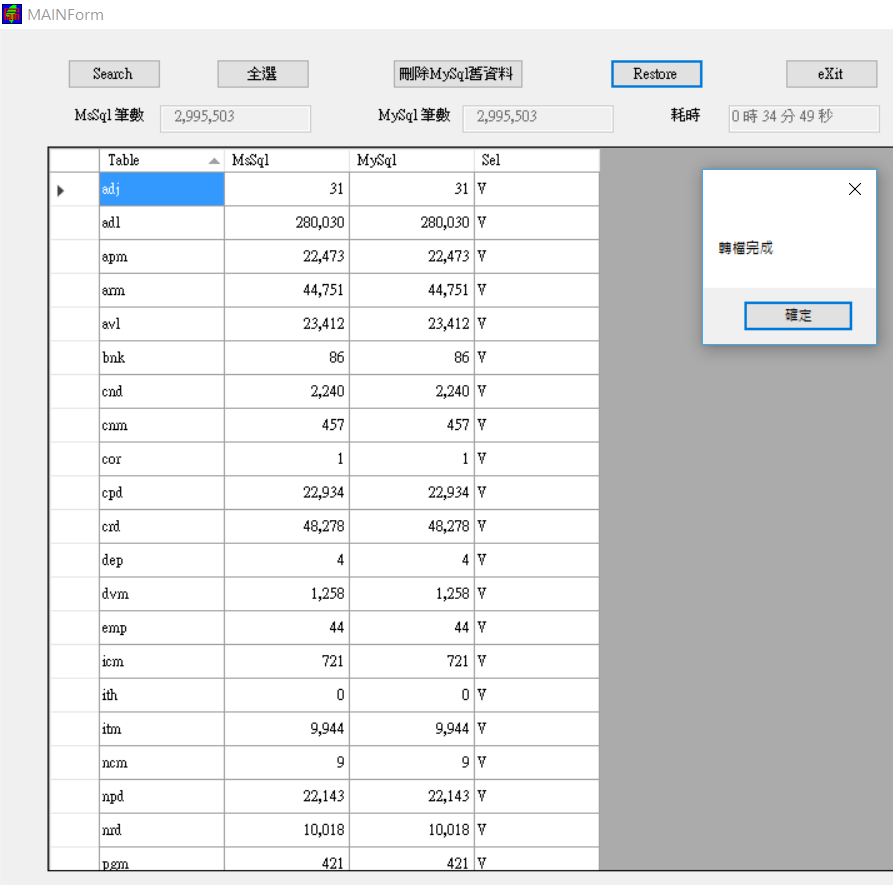The width and height of the screenshot is (893, 885).
Task: Toggle the Sel V mark for emp row
Action: [482, 628]
